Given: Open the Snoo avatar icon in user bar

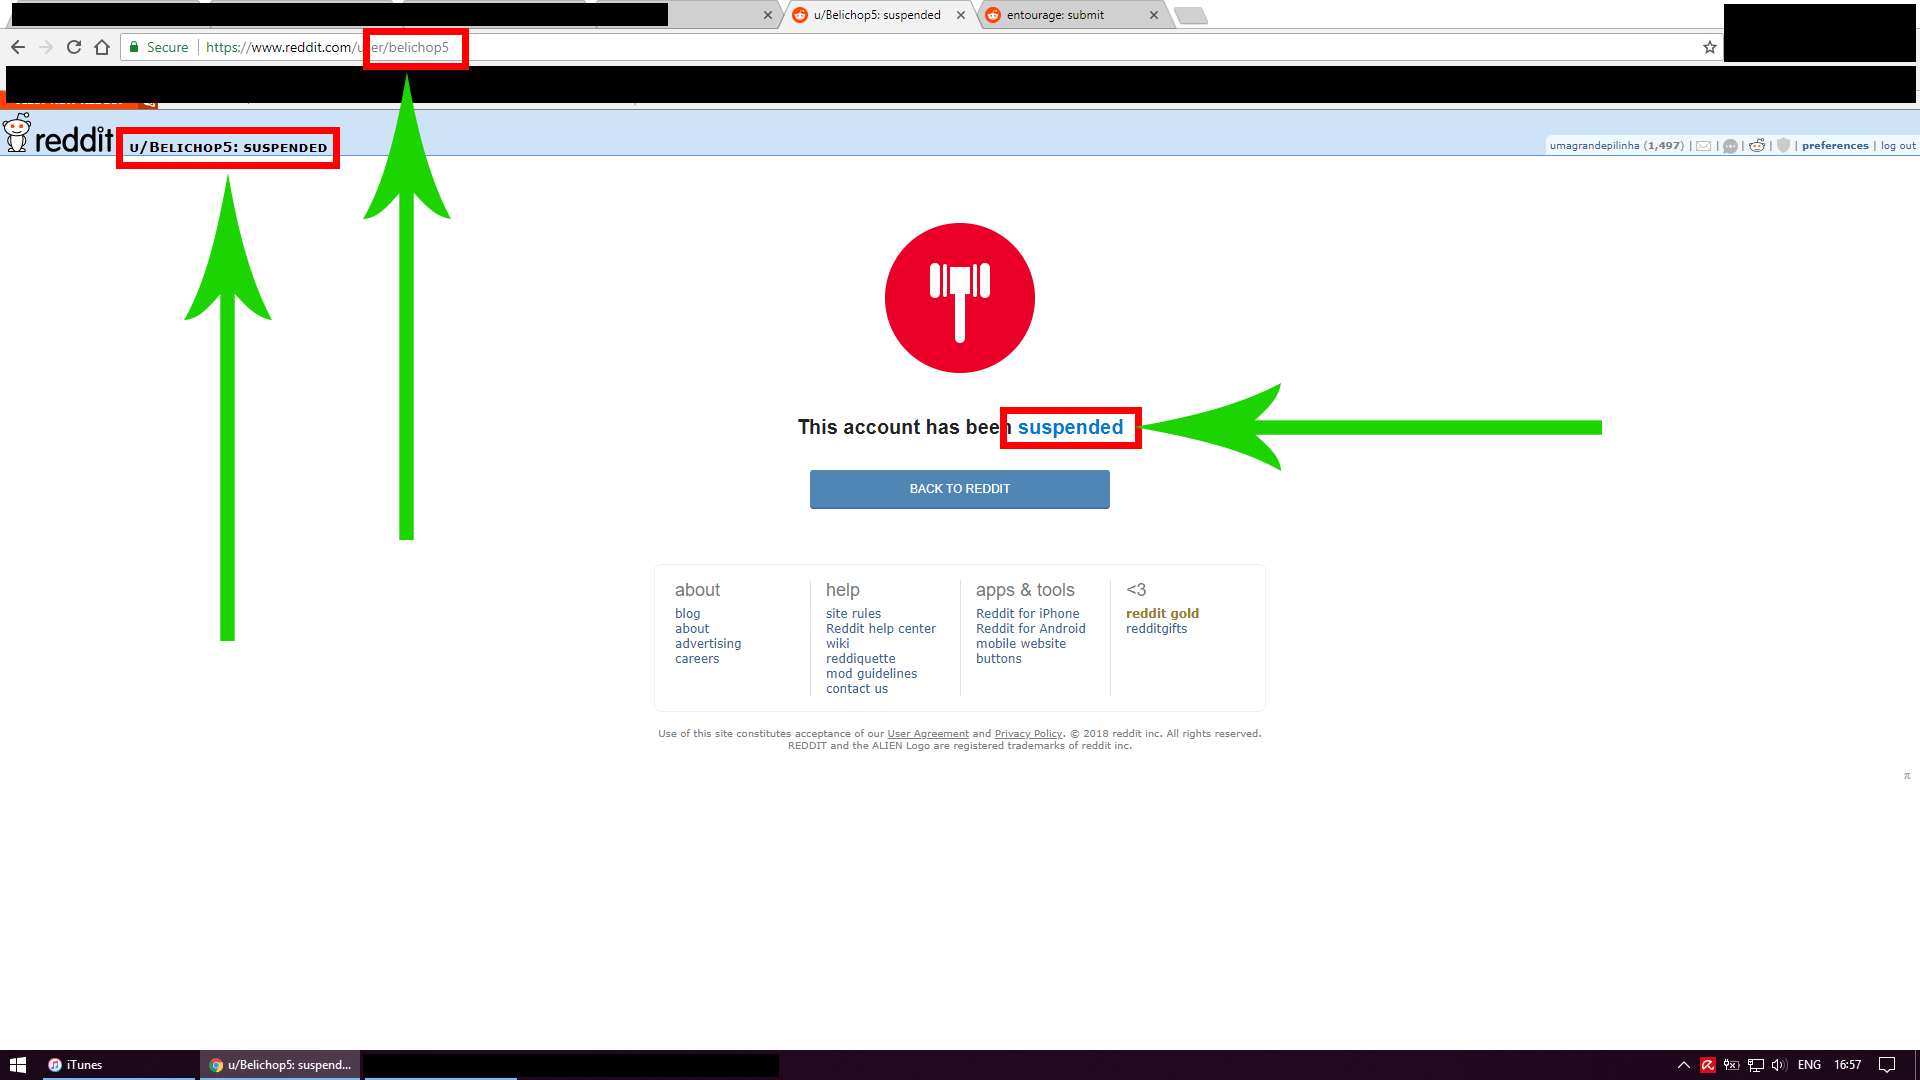Looking at the screenshot, I should (x=1757, y=146).
